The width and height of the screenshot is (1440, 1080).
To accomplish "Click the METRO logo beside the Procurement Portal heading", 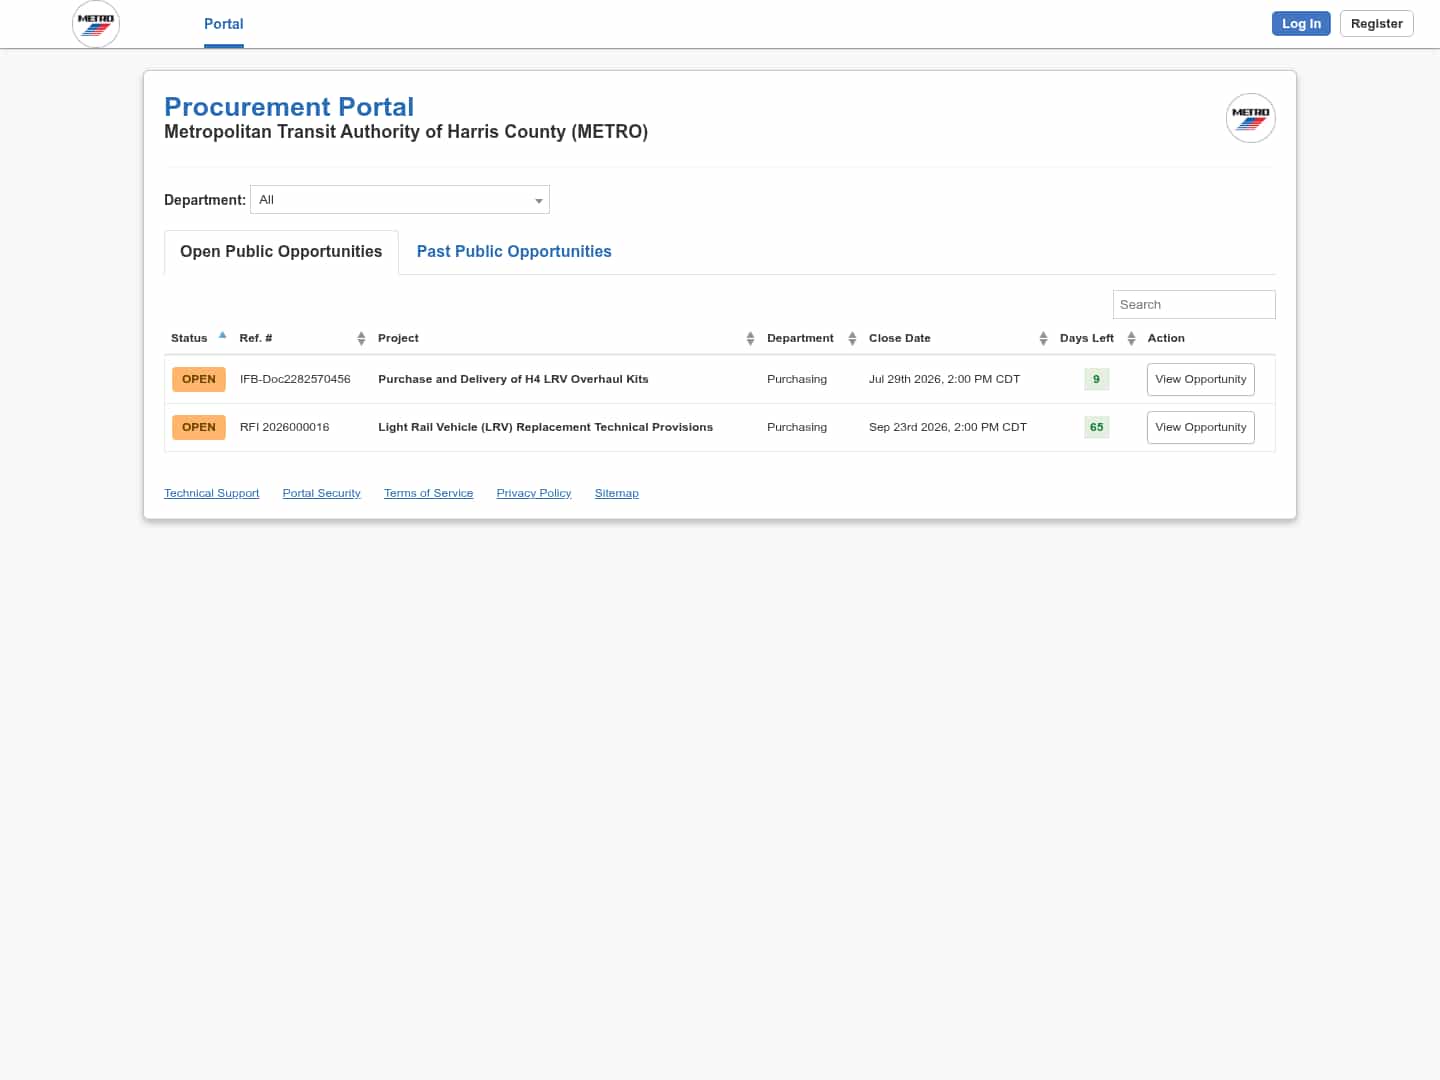I will (1250, 118).
